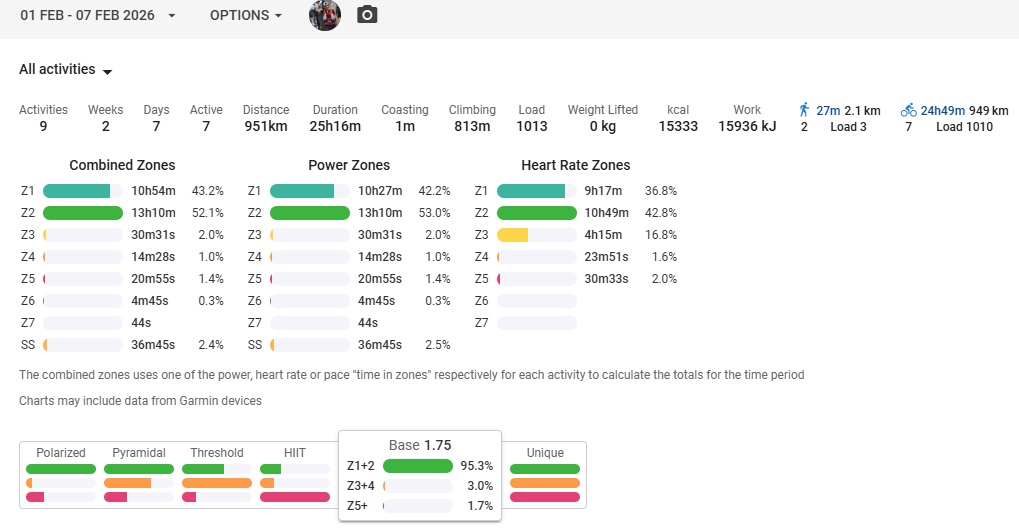This screenshot has height=528, width=1019.
Task: Expand the OPTIONS menu
Action: pos(245,16)
